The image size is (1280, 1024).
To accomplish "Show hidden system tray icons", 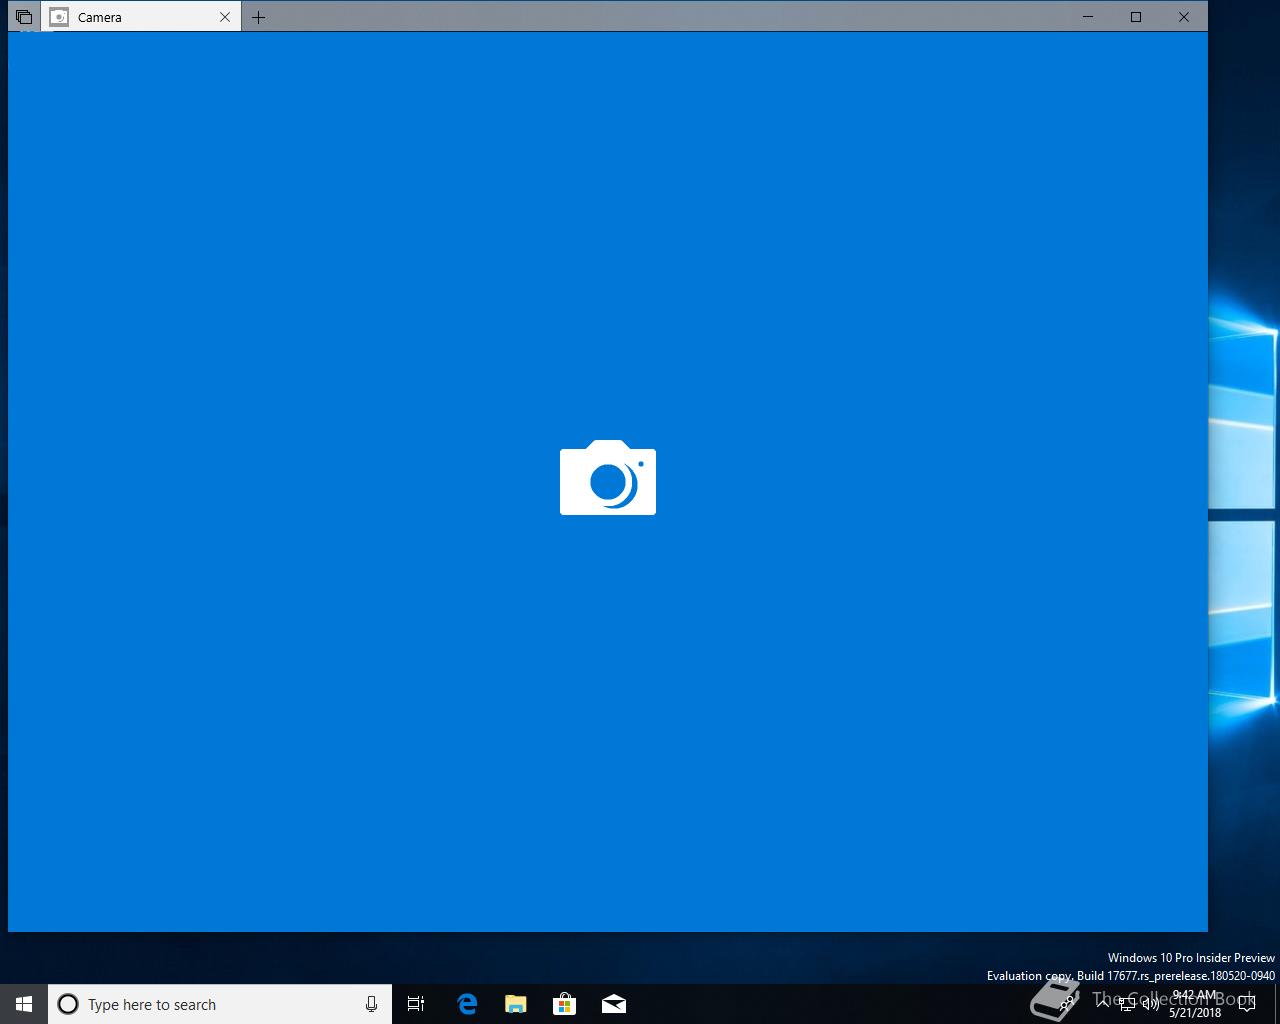I will (x=1104, y=1004).
